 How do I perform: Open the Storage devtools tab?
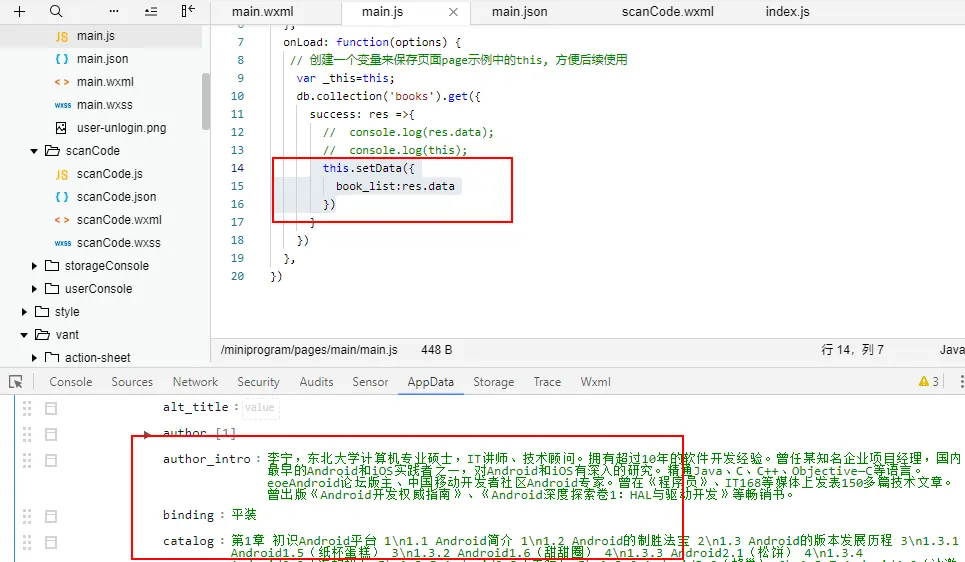click(x=494, y=382)
